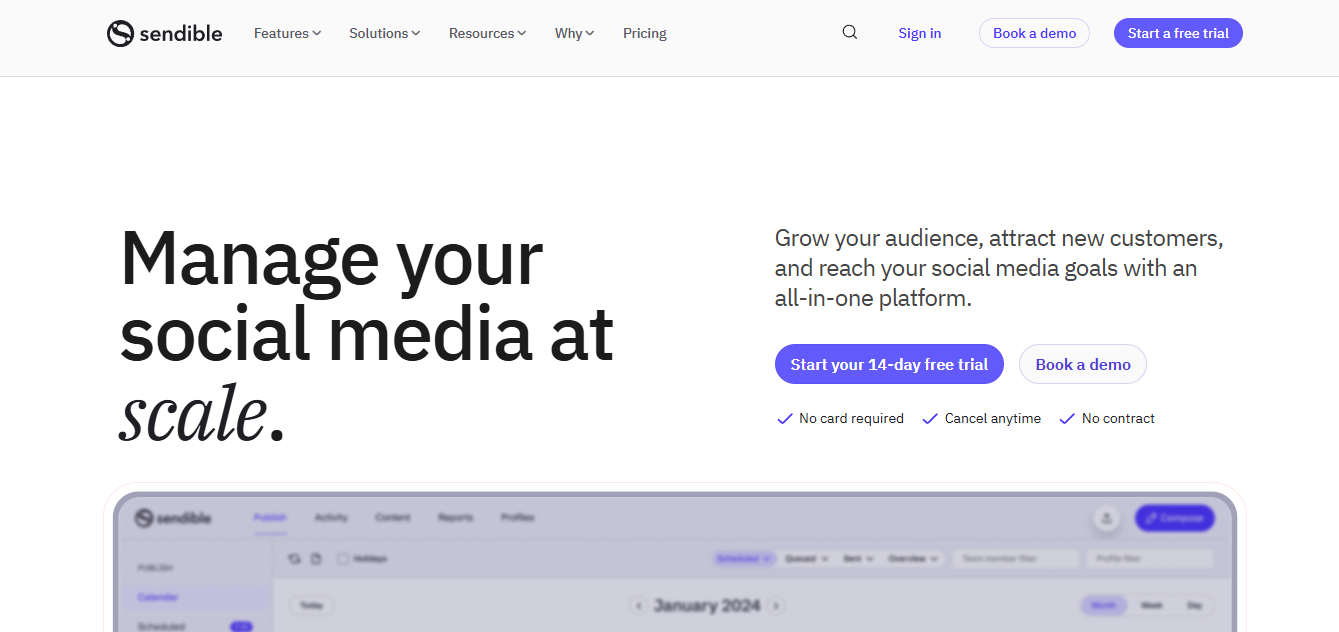Click the upload icon in the dashboard preview
Image resolution: width=1339 pixels, height=632 pixels.
[1106, 518]
